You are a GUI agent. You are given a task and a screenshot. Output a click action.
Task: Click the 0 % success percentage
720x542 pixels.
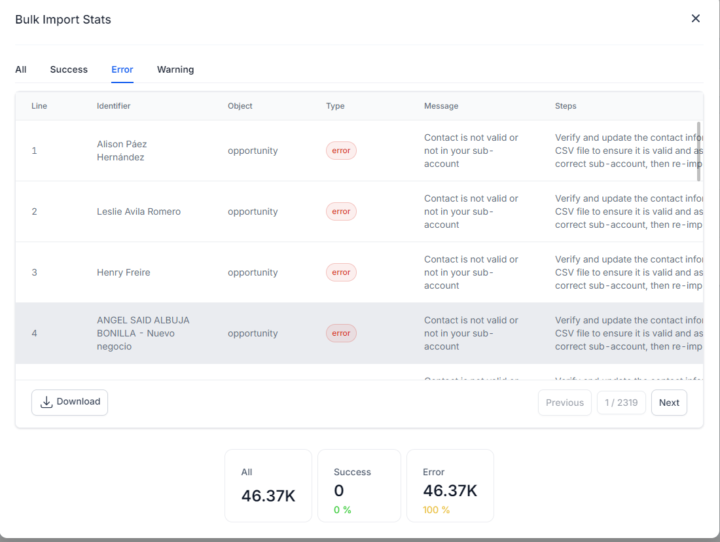[x=342, y=510]
